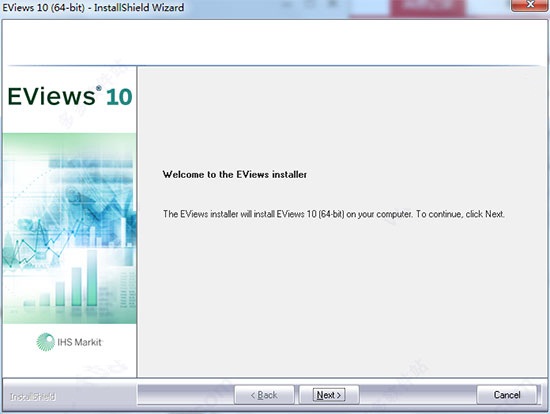Screen dimensions: 550x414
Task: Click the Next button to continue
Action: 329,395
